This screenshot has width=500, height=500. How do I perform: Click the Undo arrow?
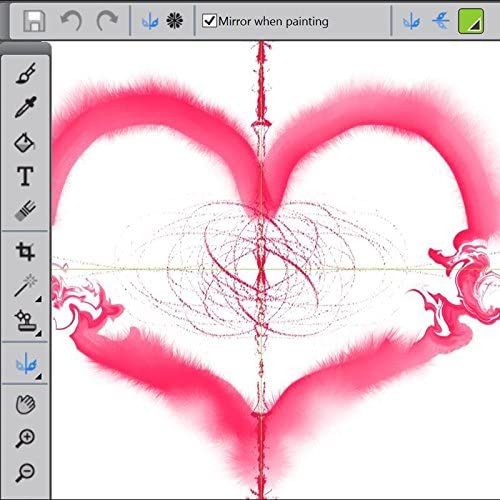pos(71,21)
